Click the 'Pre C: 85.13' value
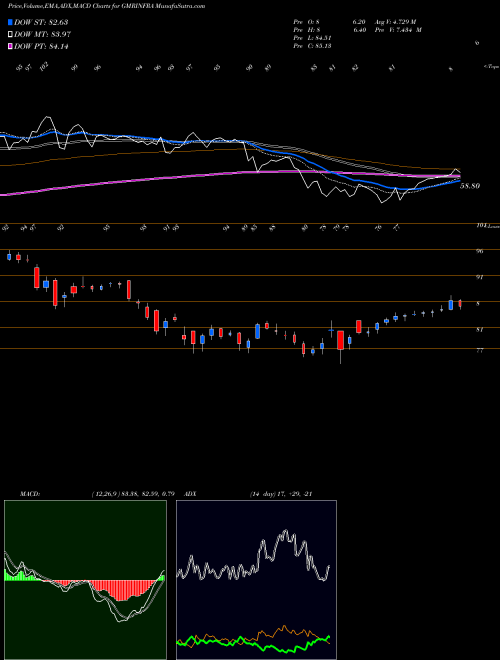Image resolution: width=500 pixels, height=660 pixels. (x=312, y=46)
